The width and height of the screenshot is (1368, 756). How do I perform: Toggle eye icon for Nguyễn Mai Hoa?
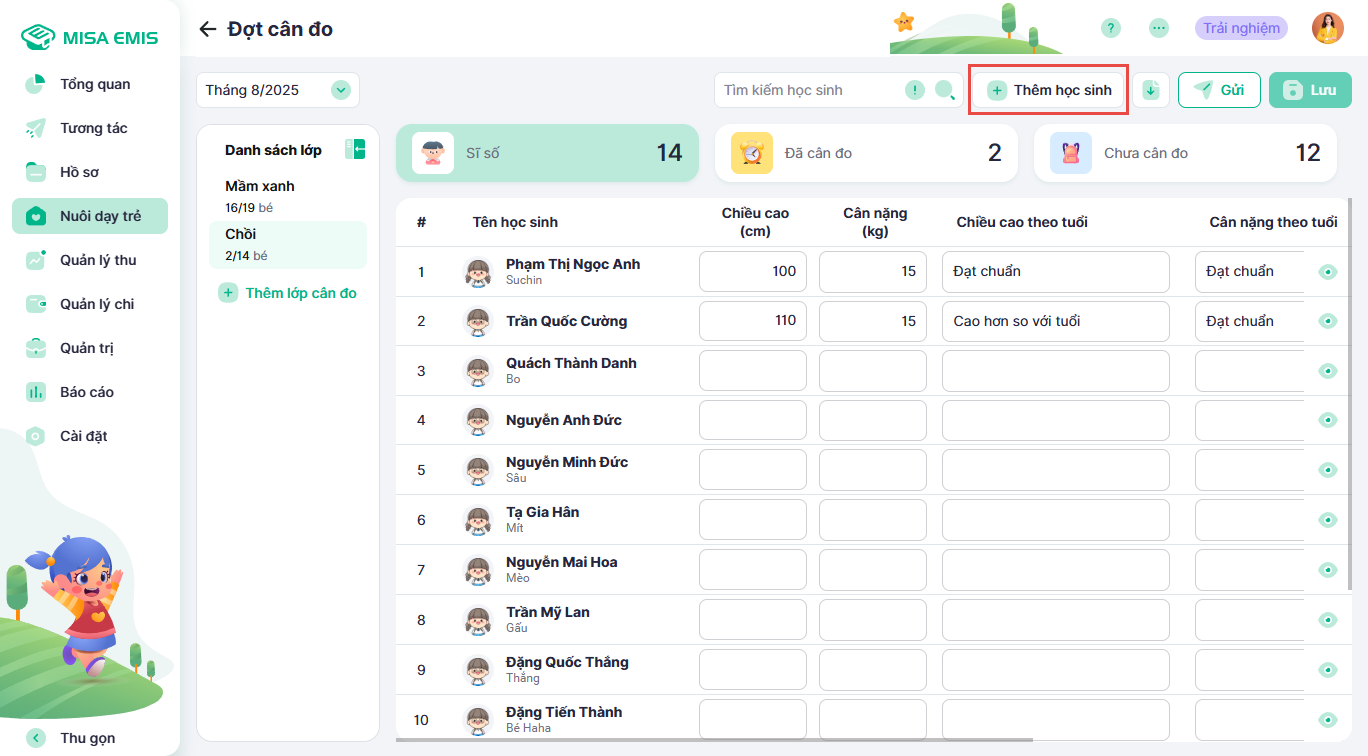1328,570
